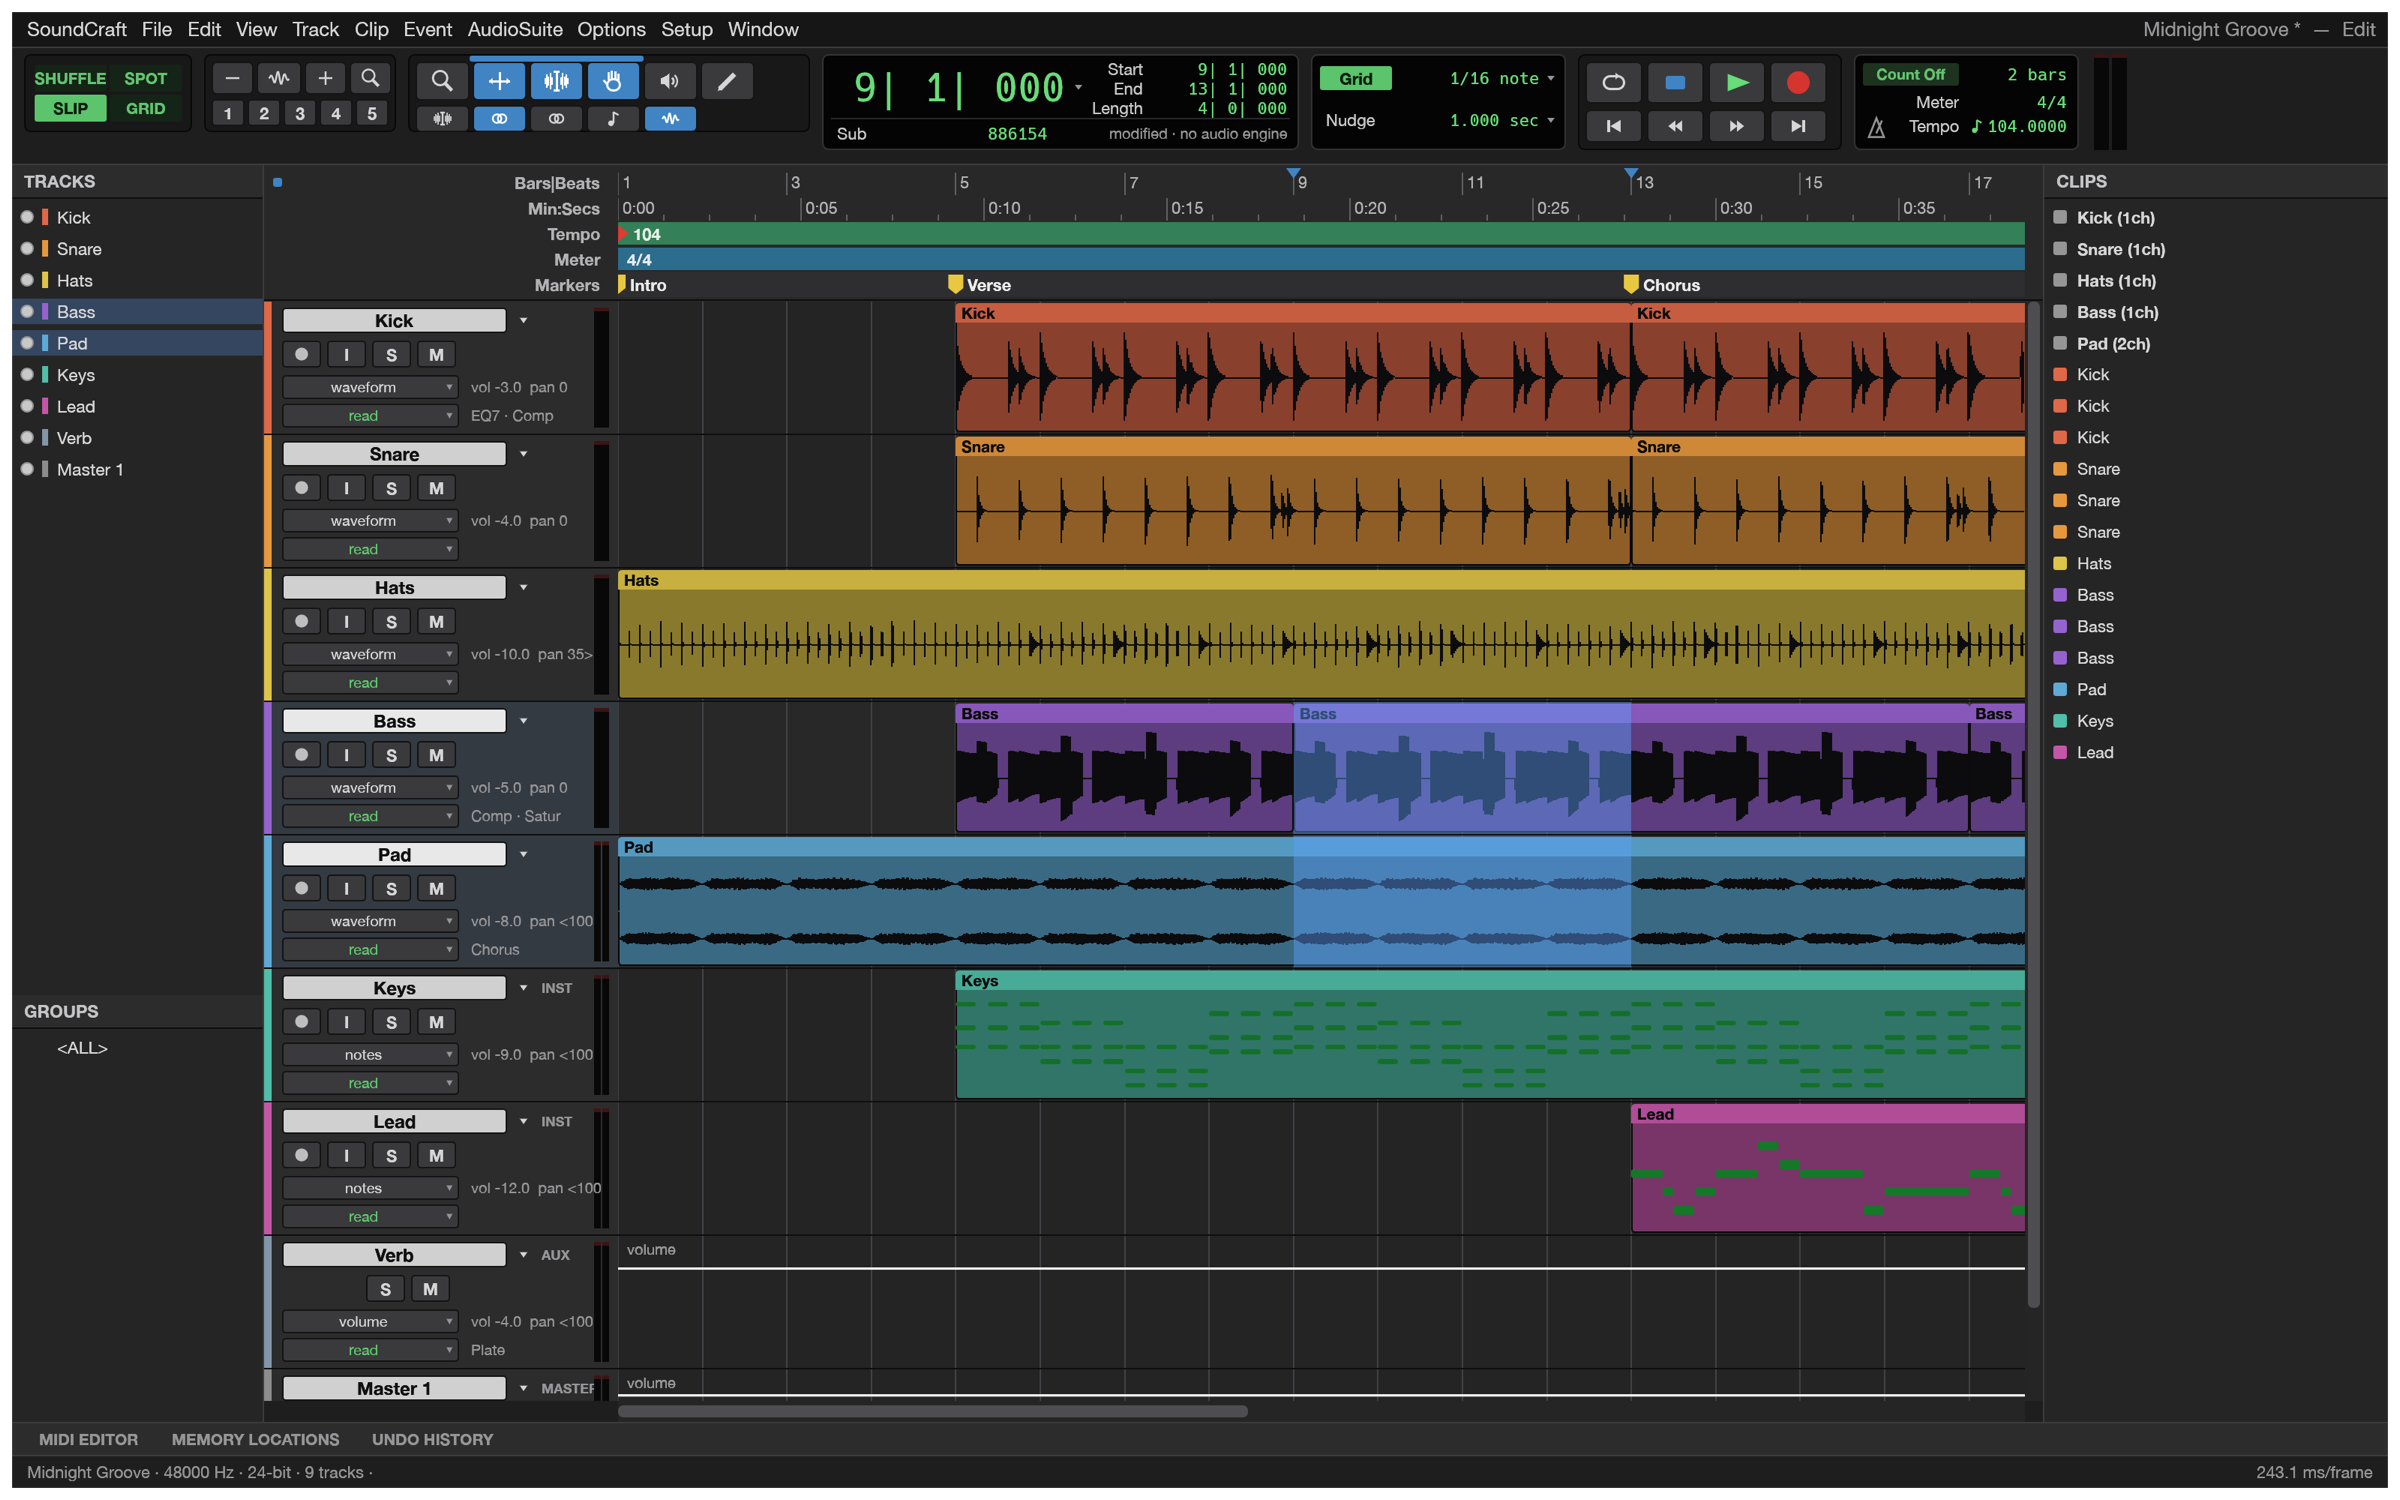Click the Fast Forward transport button
The height and width of the screenshot is (1500, 2400).
(x=1737, y=126)
